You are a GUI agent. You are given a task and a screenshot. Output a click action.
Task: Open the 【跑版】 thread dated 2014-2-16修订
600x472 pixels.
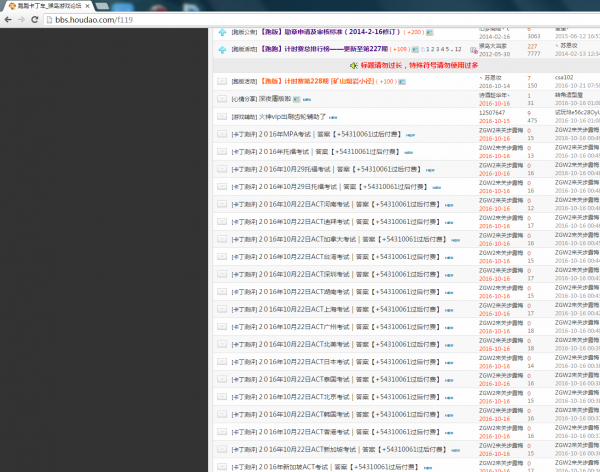(331, 32)
